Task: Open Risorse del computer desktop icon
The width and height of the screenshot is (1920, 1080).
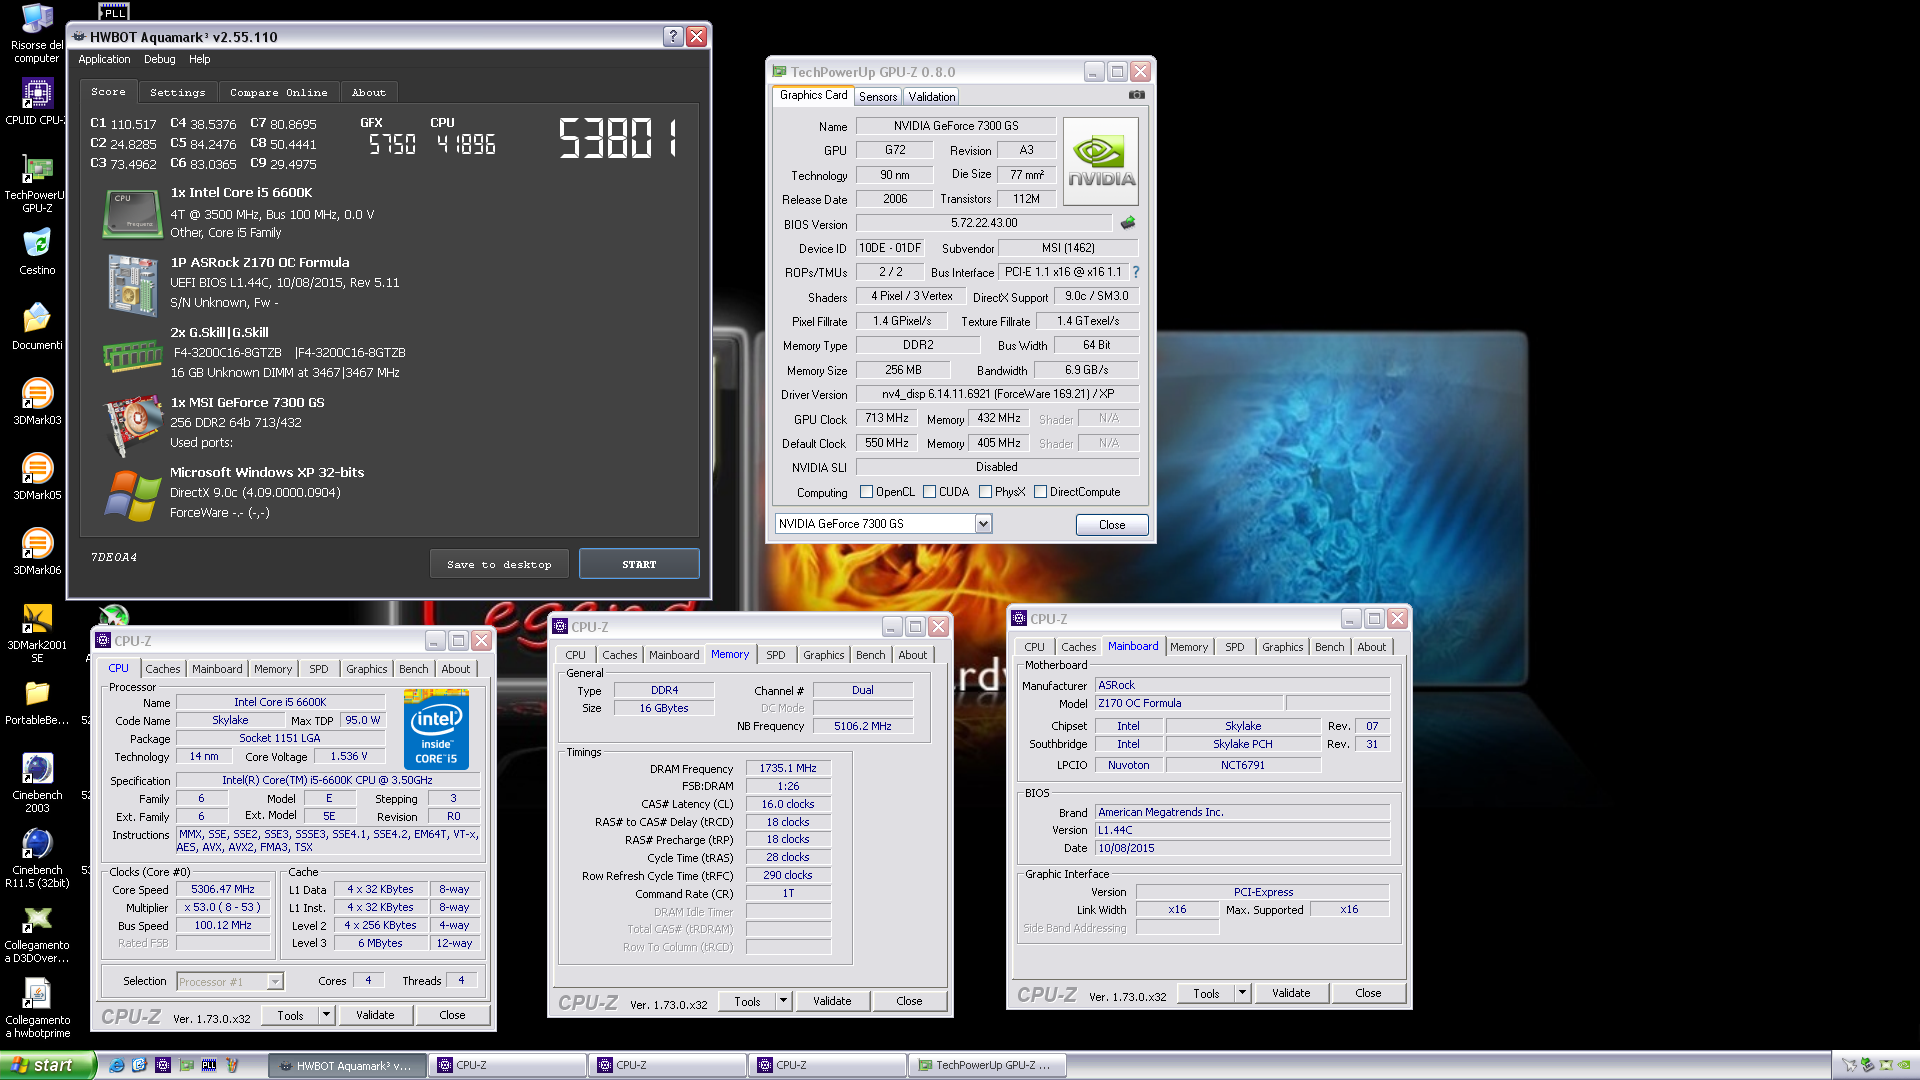Action: (37, 33)
